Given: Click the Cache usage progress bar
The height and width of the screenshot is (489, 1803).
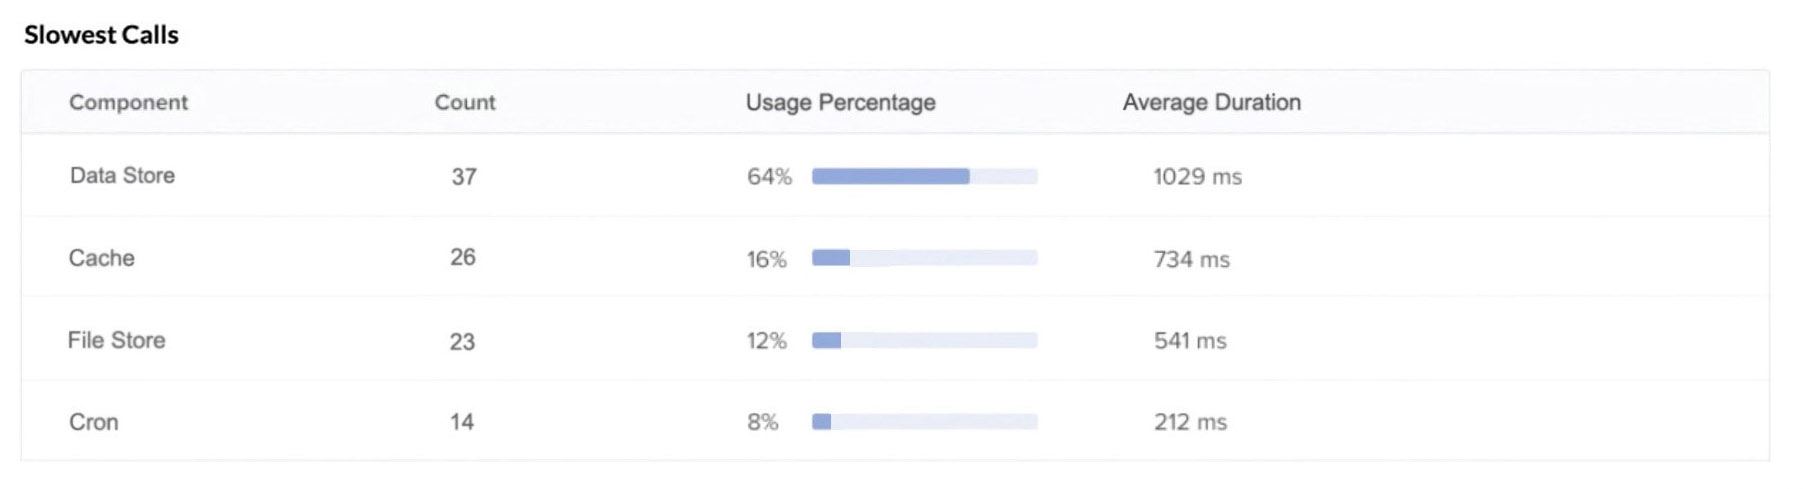Looking at the screenshot, I should coord(924,258).
